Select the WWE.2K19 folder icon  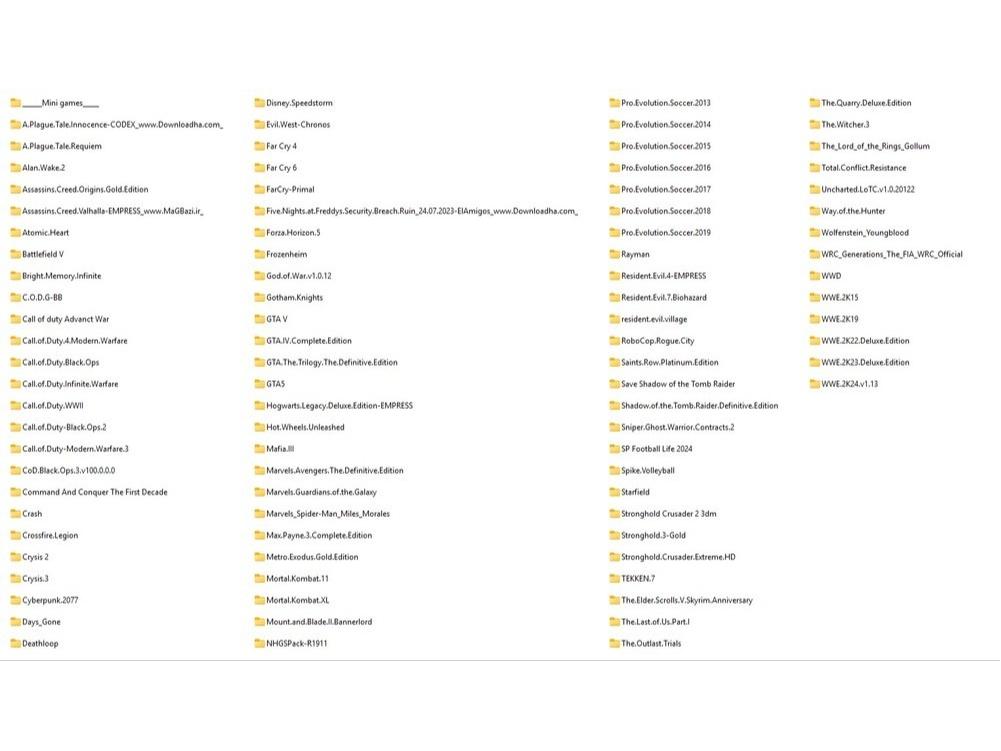pyautogui.click(x=815, y=320)
